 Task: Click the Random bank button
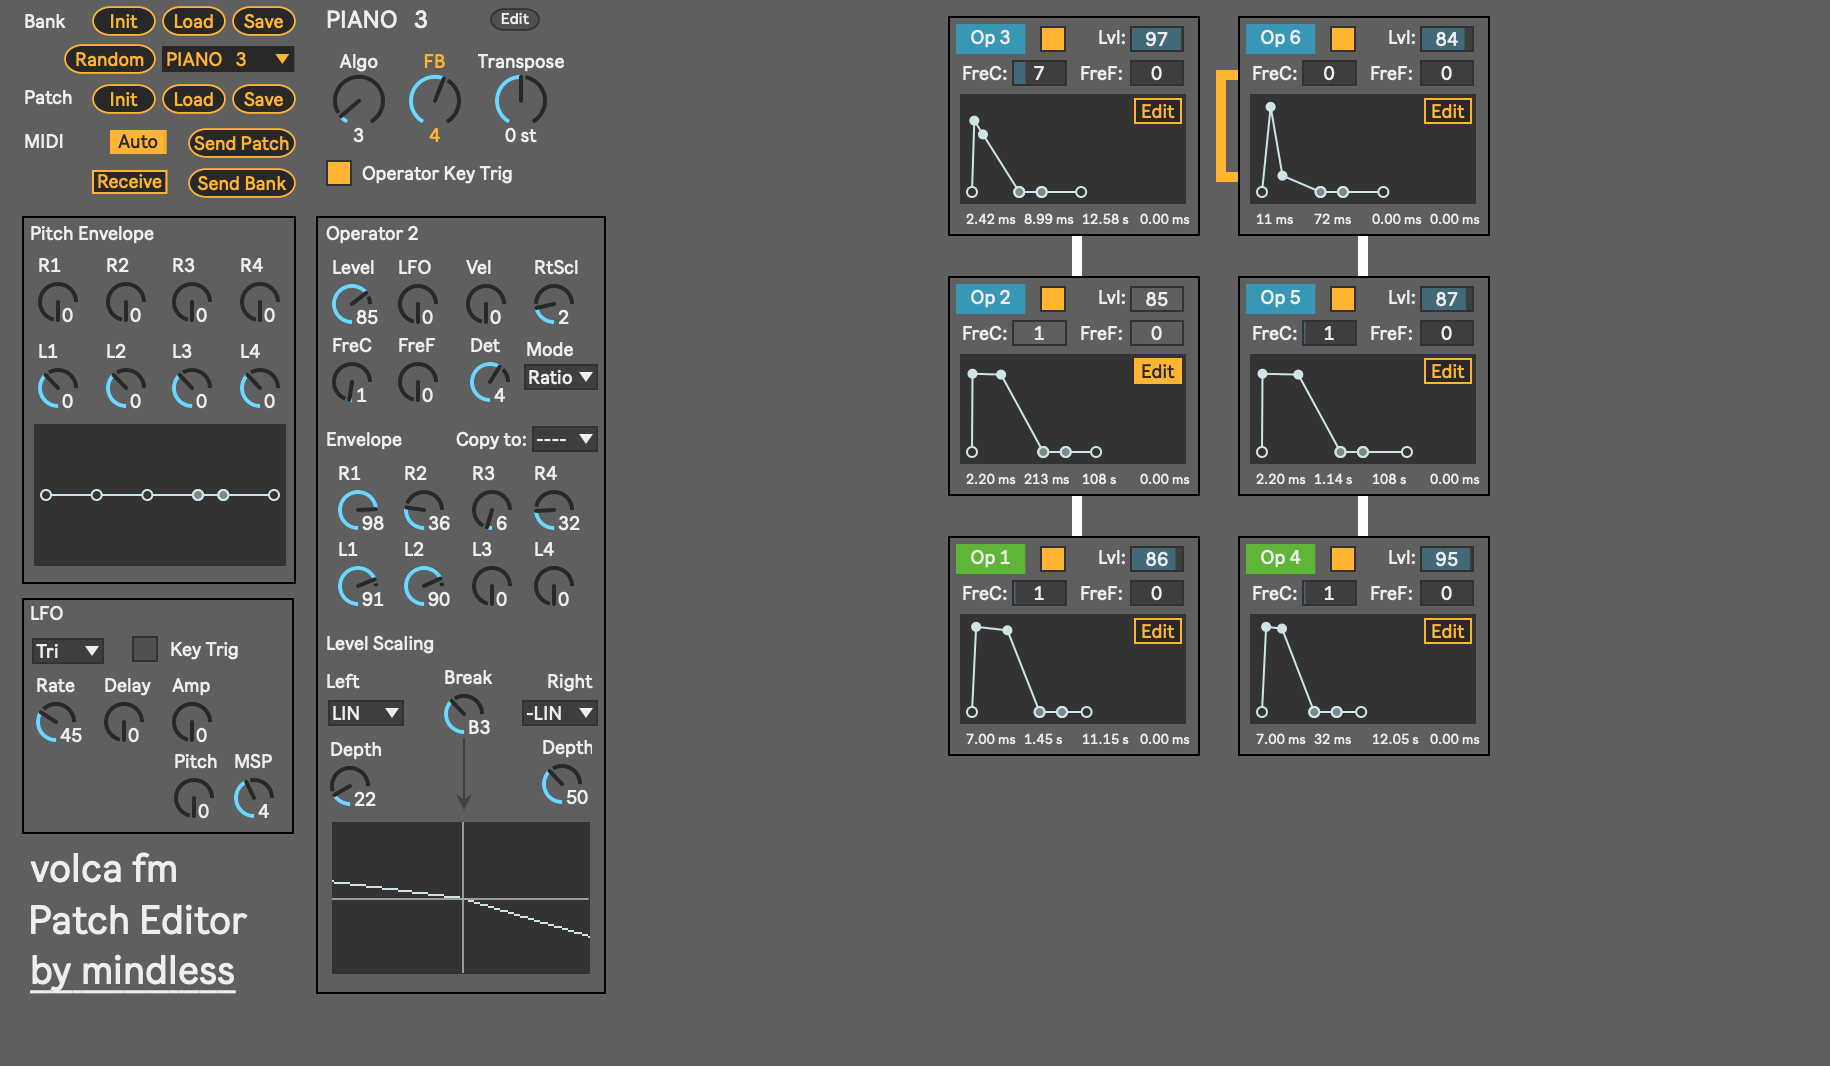tap(109, 59)
